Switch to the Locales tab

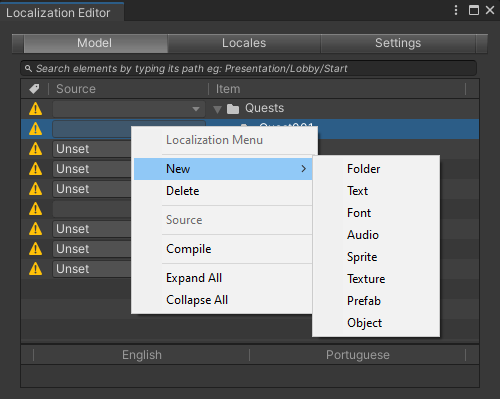tap(244, 43)
